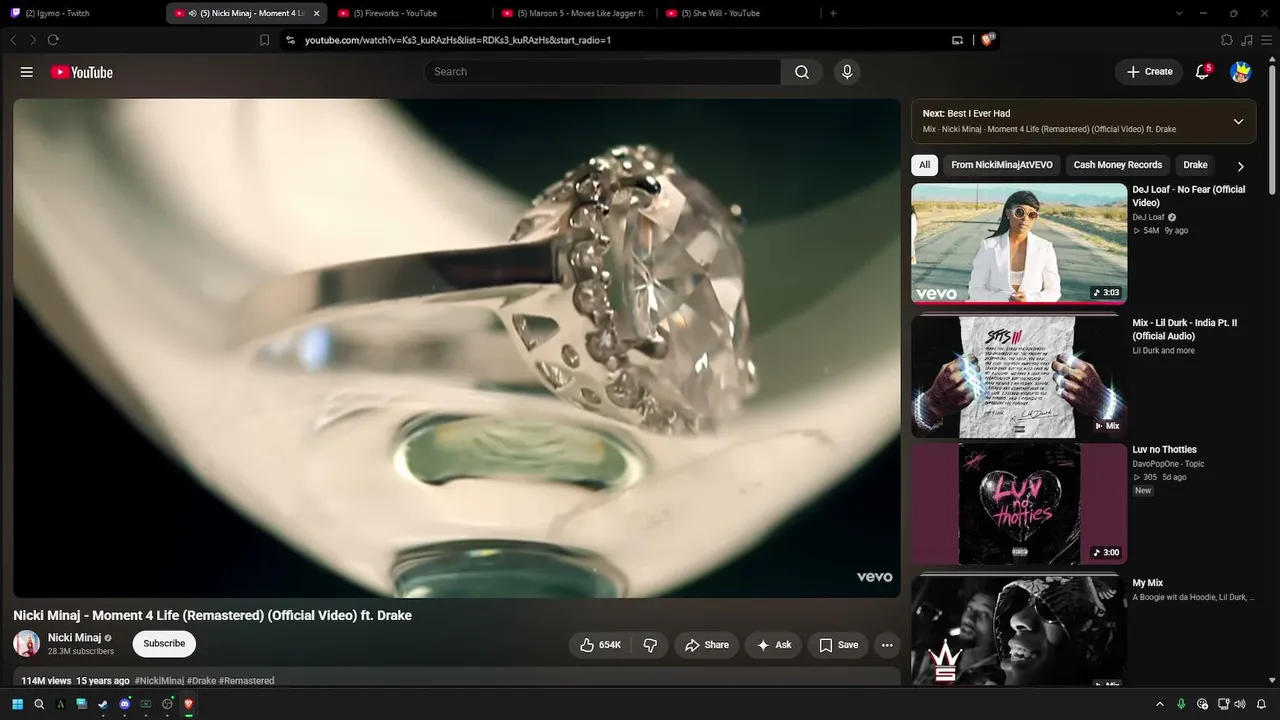Click the browser address bar URL
1280x720 pixels.
pyautogui.click(x=458, y=40)
